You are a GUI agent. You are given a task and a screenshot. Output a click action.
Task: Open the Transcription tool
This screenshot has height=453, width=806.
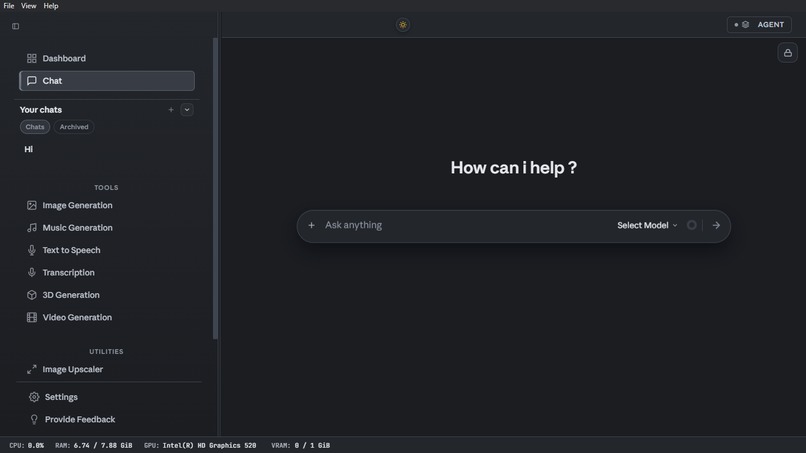pyautogui.click(x=107, y=273)
